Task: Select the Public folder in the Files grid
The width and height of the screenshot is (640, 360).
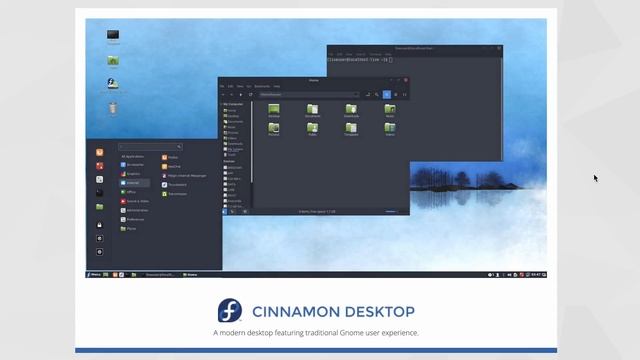Action: [x=313, y=129]
